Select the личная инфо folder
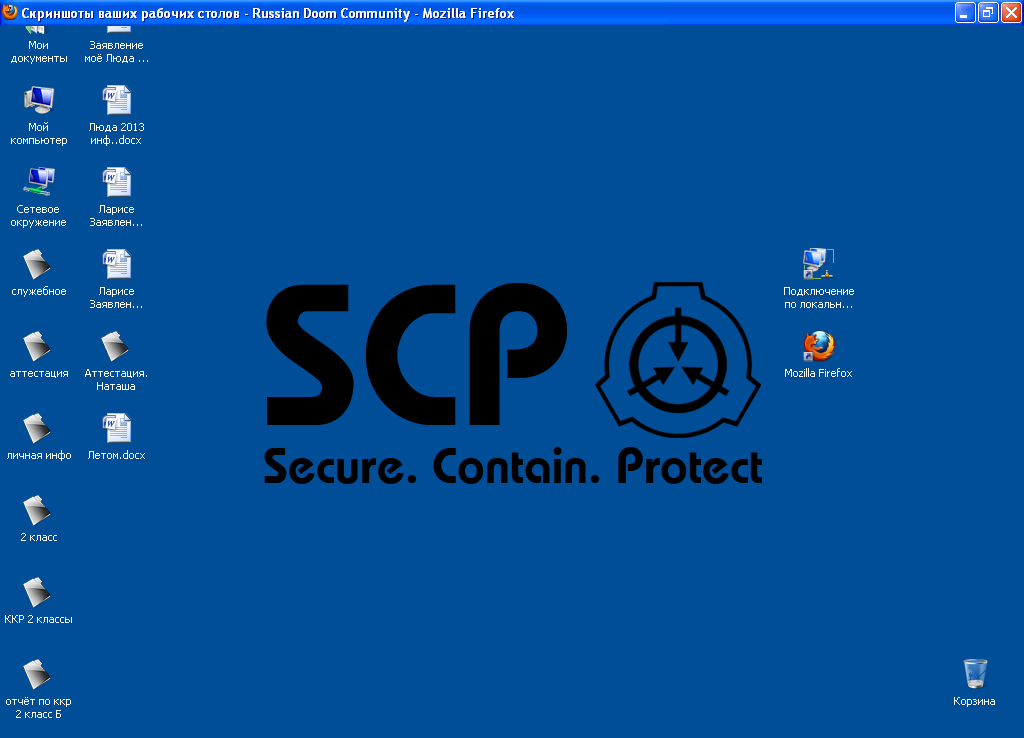 (39, 438)
